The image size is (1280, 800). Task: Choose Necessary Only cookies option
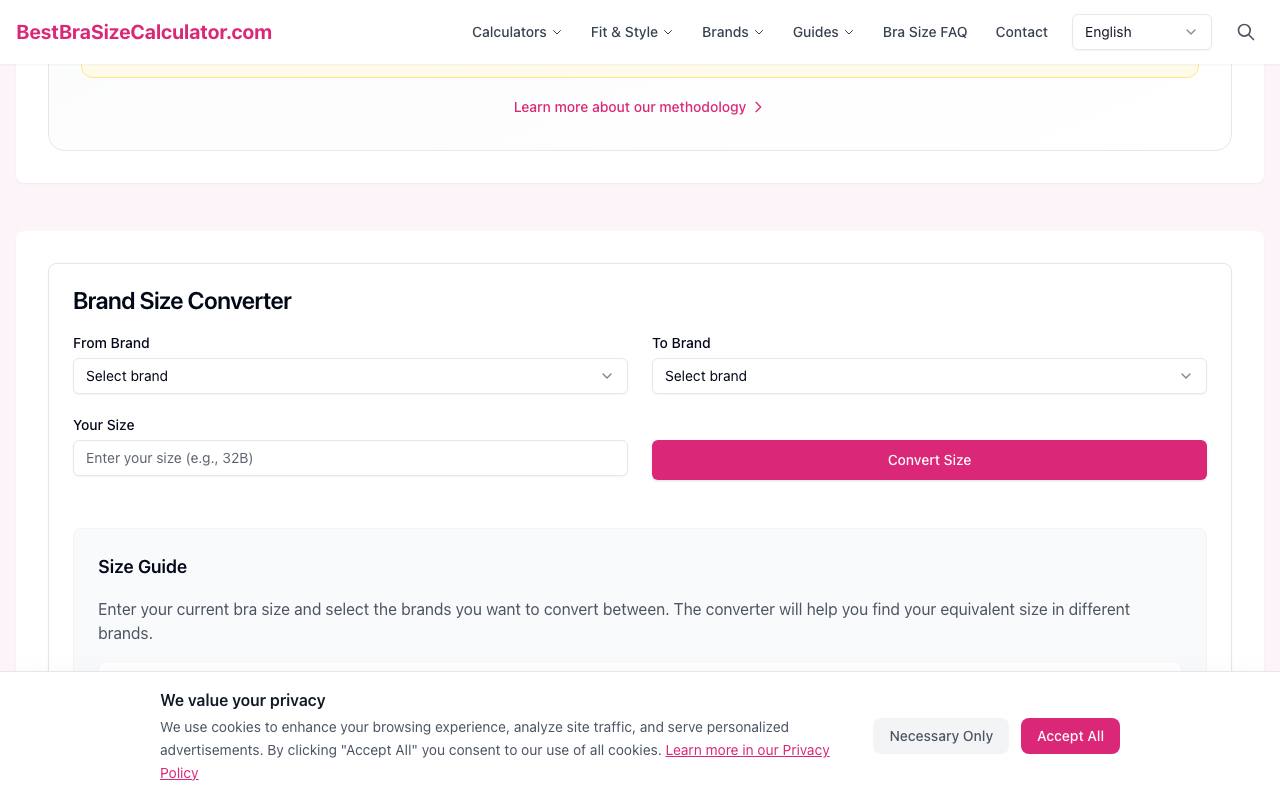coord(941,736)
